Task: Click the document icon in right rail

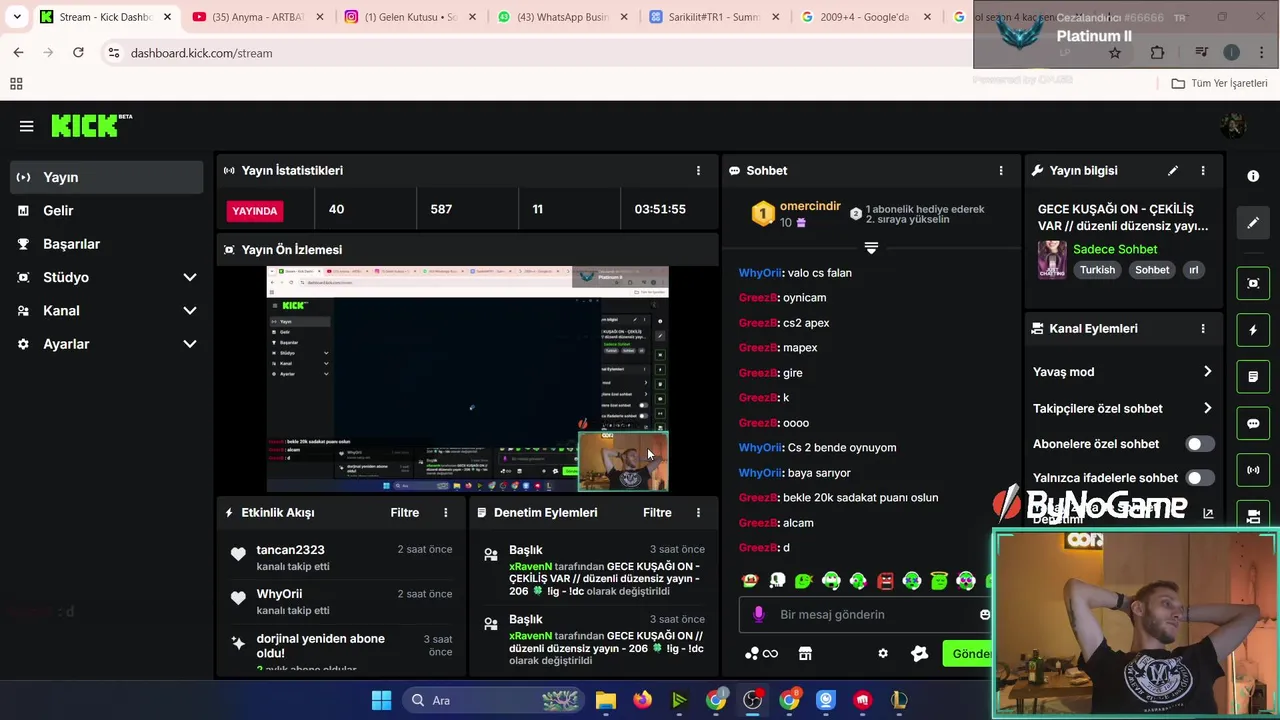Action: tap(1253, 377)
